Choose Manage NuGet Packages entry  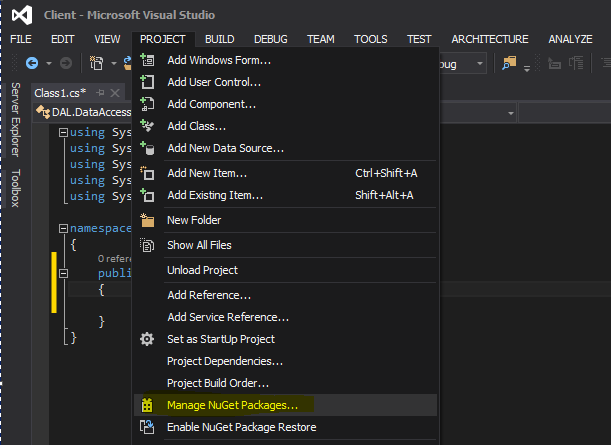pos(286,405)
